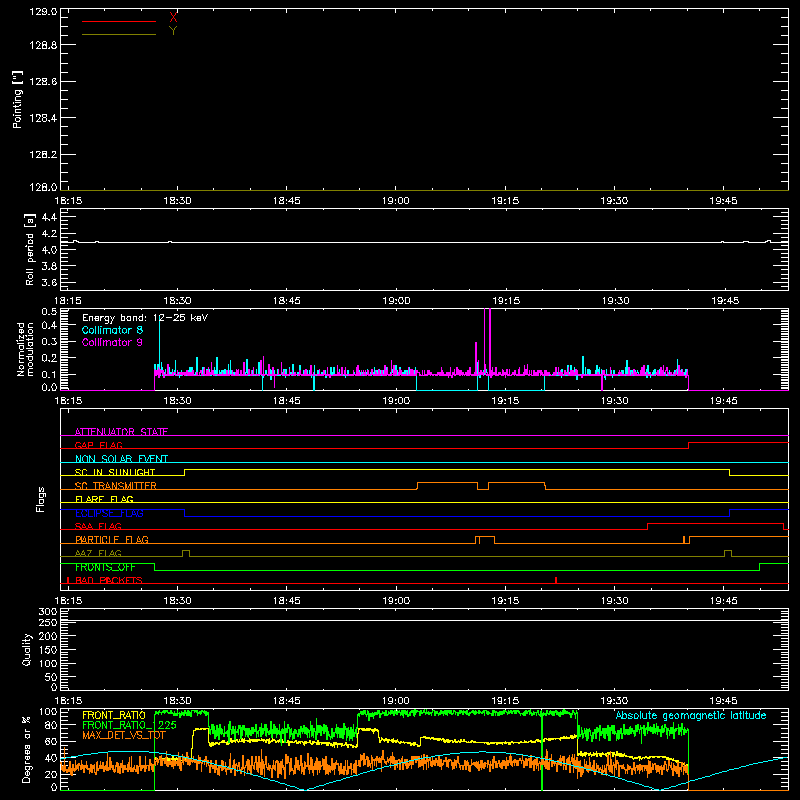Click the GAP_FLAG label
This screenshot has height=800, width=800.
pyautogui.click(x=98, y=445)
